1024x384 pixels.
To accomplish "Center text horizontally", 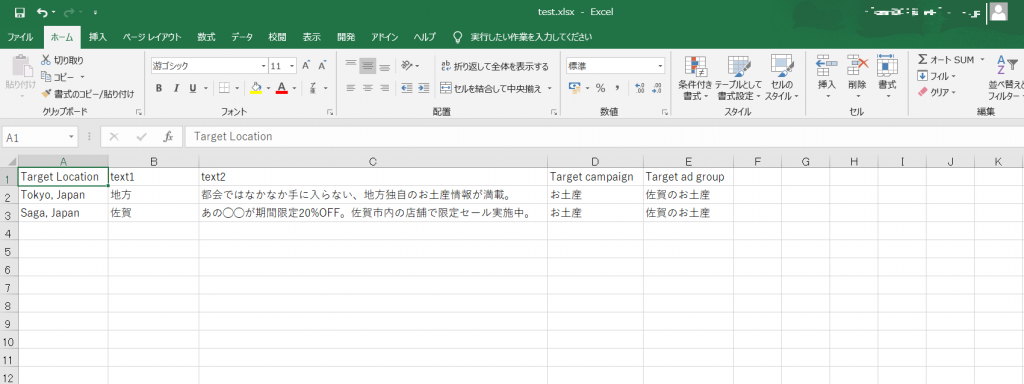I will (368, 88).
